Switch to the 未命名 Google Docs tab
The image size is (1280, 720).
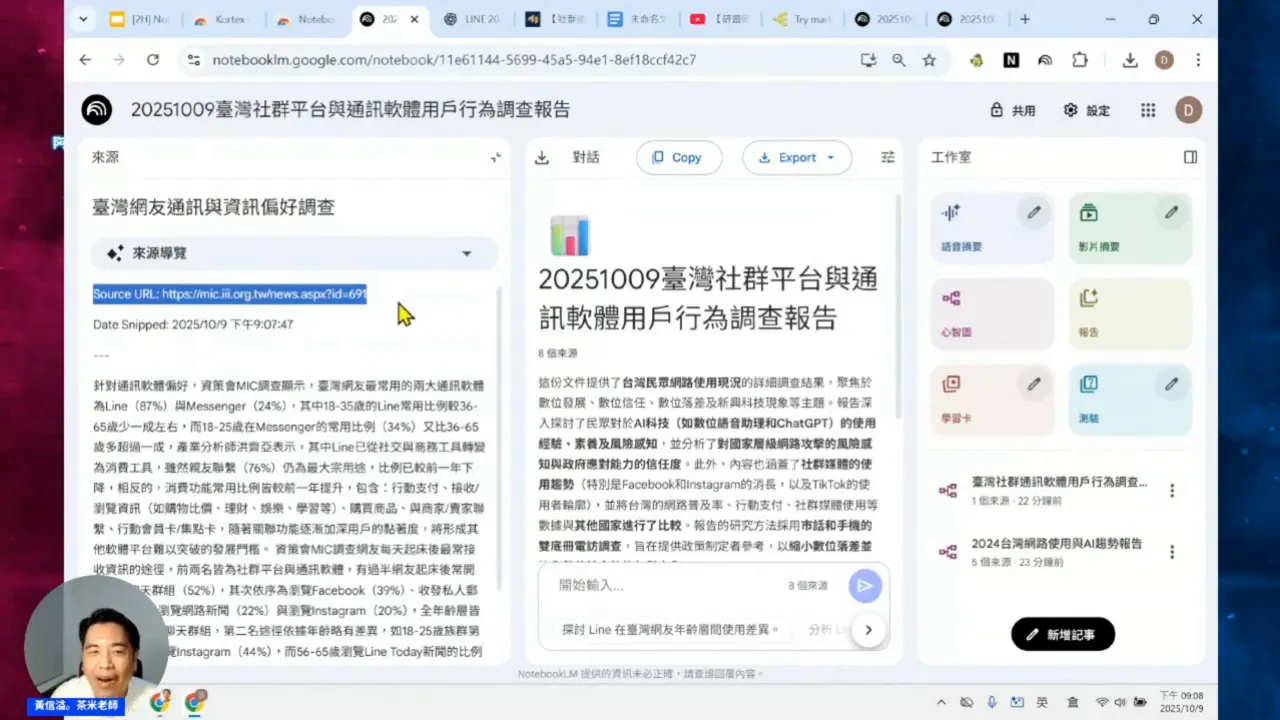[640, 19]
